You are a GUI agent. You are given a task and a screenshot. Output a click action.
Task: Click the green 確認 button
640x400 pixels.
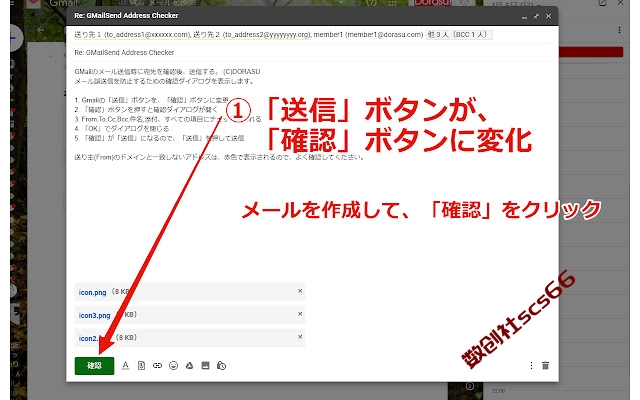94,366
